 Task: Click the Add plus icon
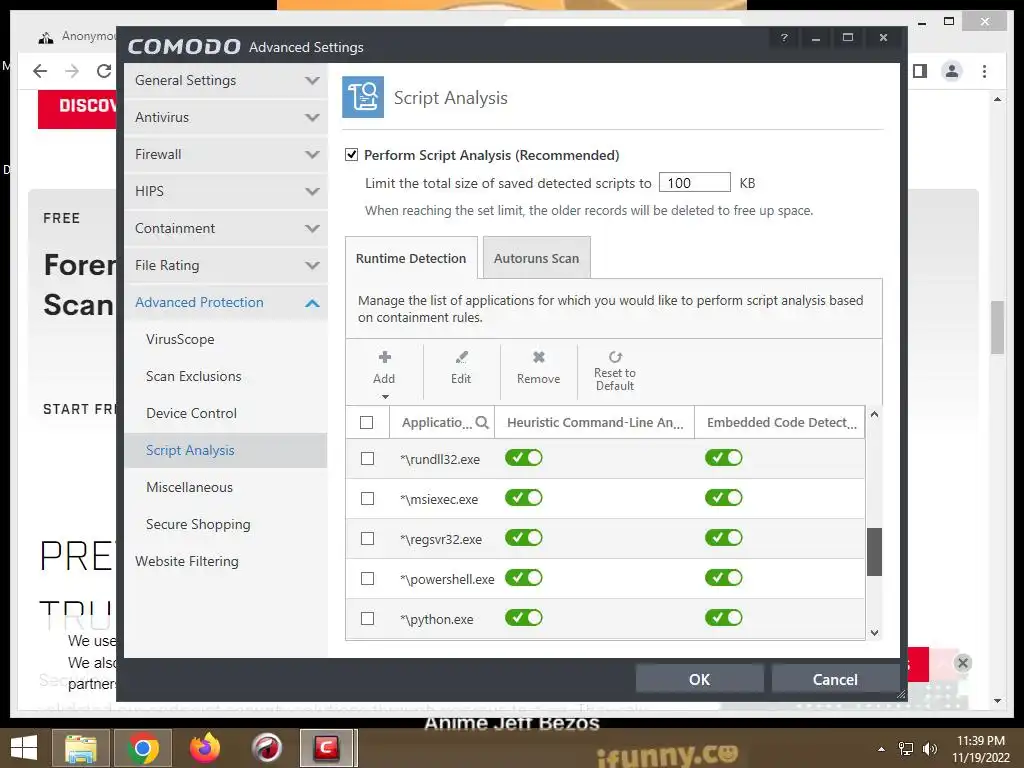click(385, 357)
